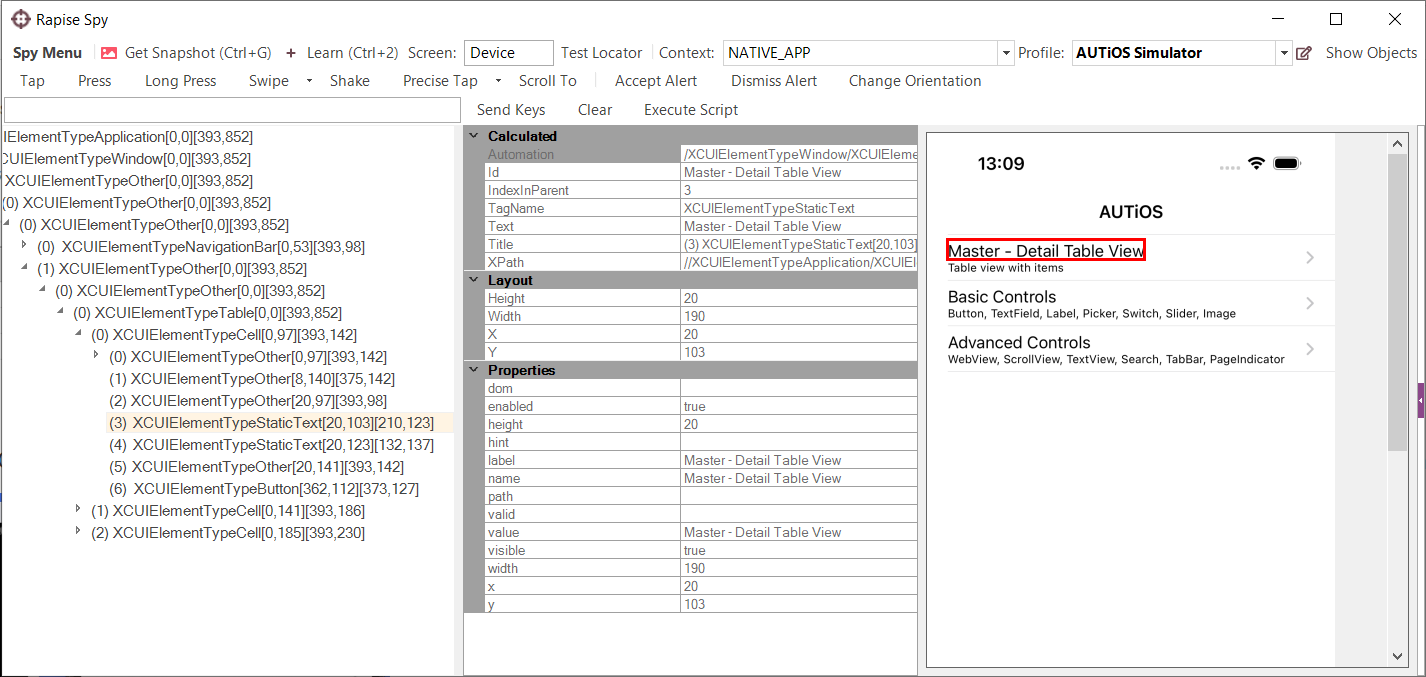Click the edit profile pencil icon

pyautogui.click(x=1304, y=53)
